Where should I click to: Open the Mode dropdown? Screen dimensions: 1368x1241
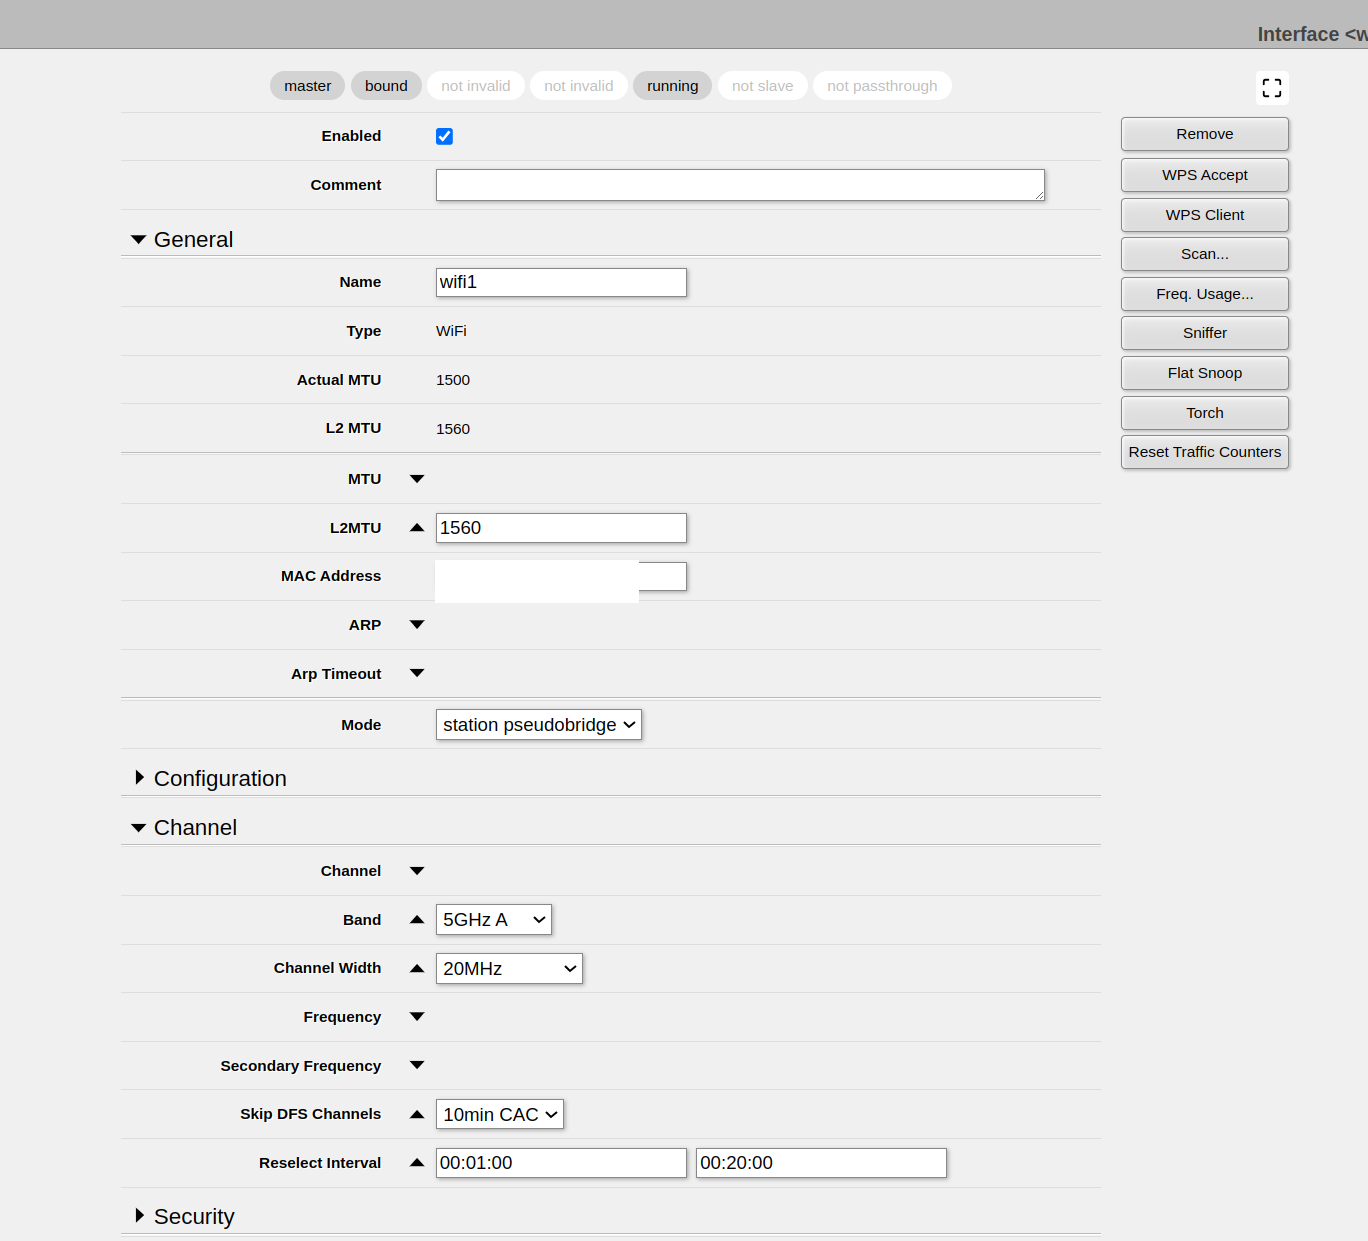pyautogui.click(x=539, y=725)
